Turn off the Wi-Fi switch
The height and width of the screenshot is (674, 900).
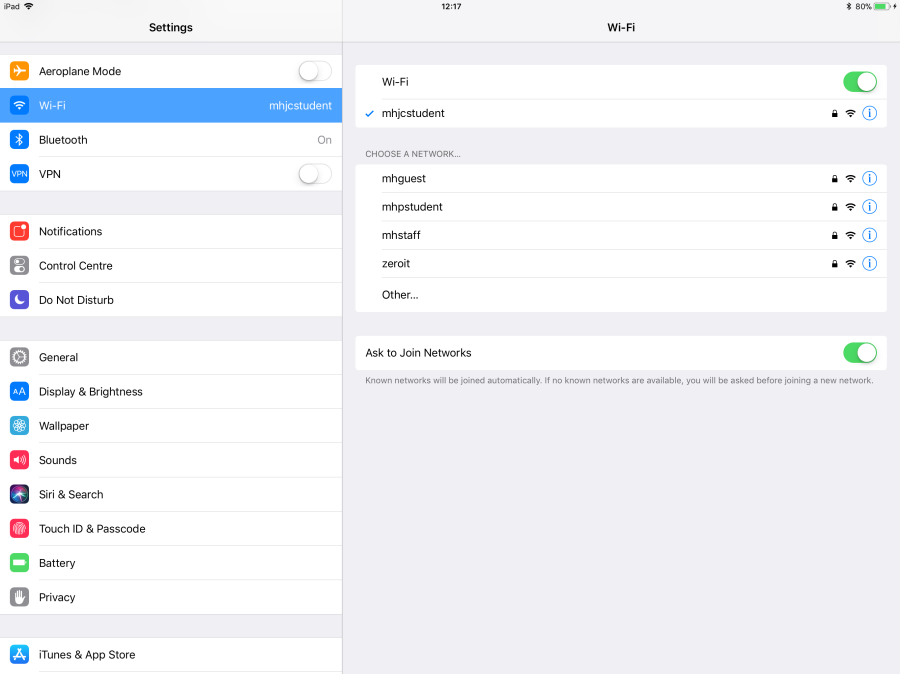click(x=859, y=82)
